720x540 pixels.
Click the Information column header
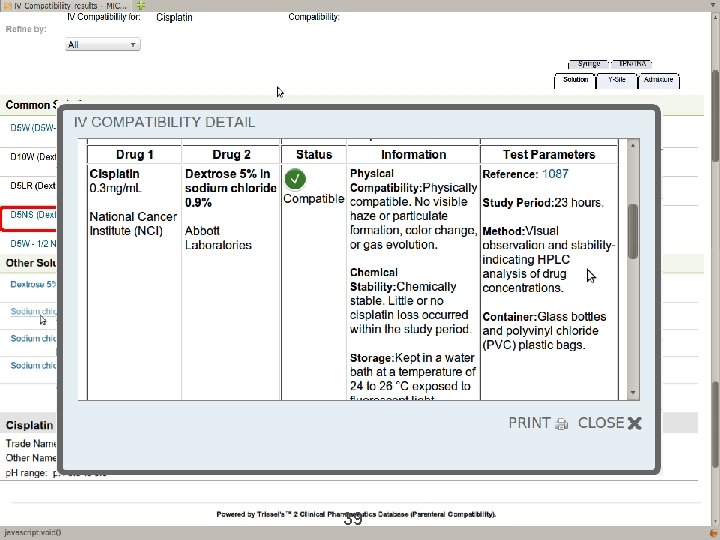coord(413,155)
